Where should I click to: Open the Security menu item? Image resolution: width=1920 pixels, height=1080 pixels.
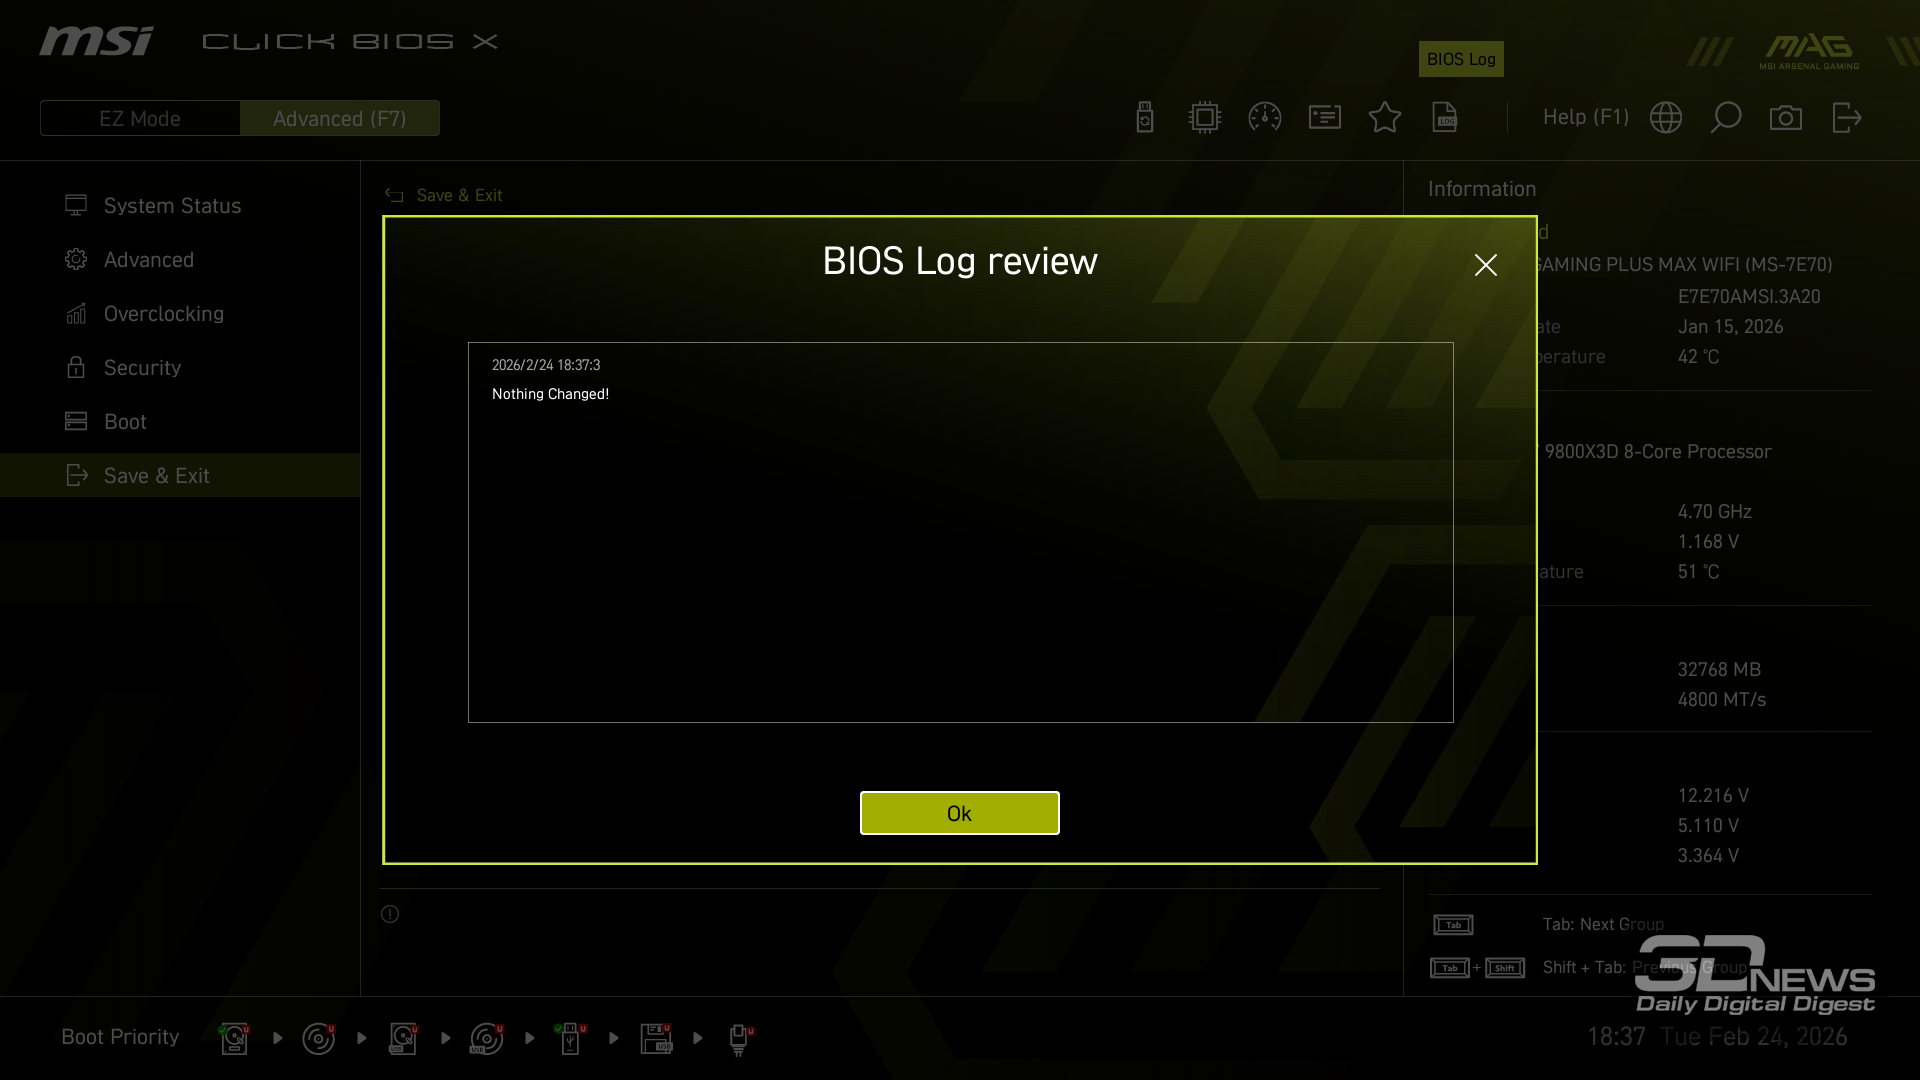coord(142,368)
